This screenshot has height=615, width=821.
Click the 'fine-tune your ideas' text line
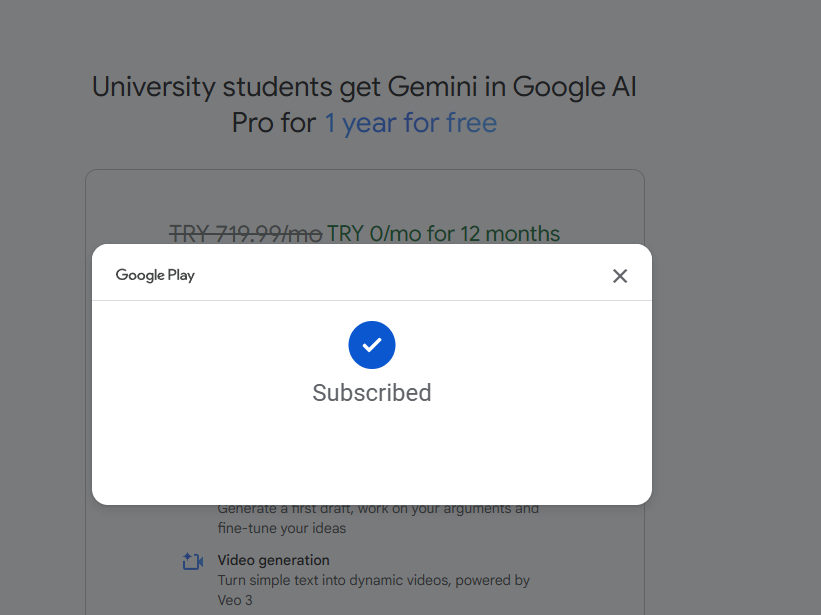(x=282, y=528)
